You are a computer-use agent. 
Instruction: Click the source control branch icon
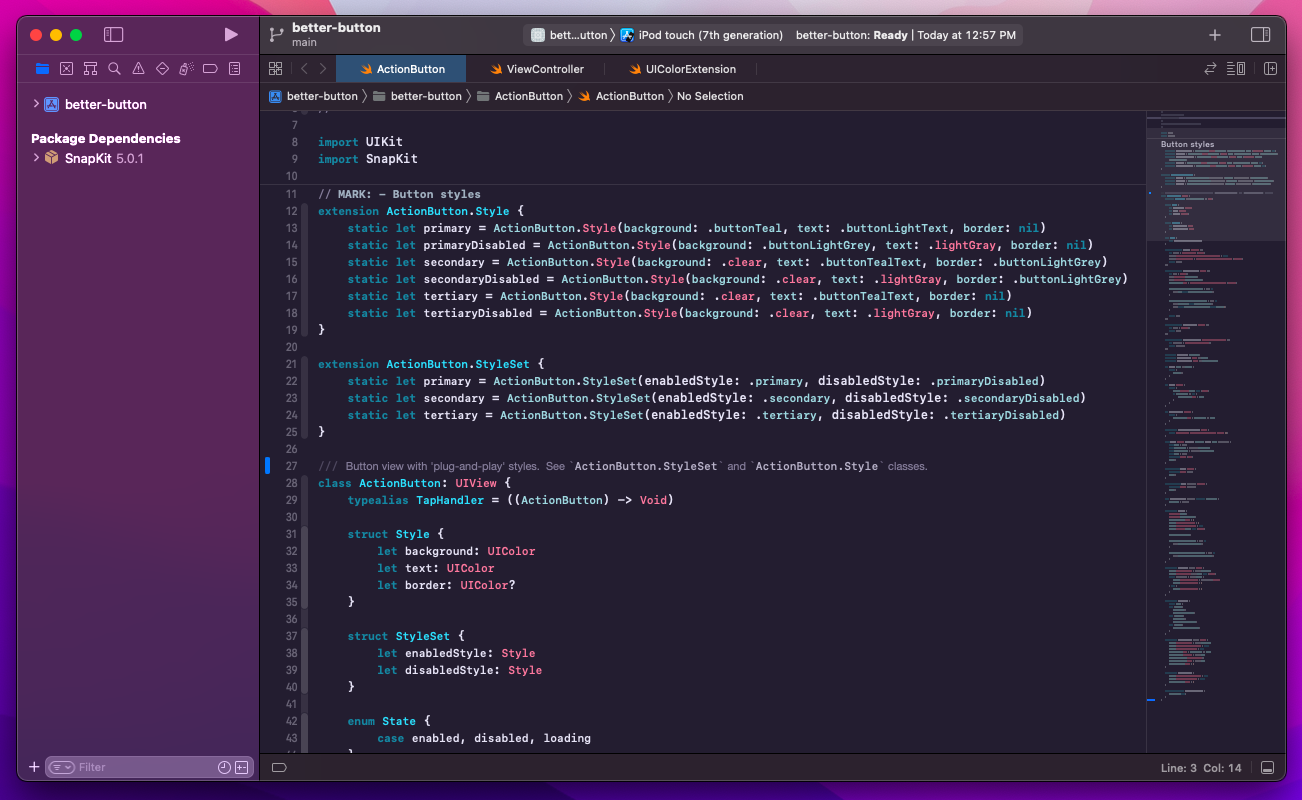pyautogui.click(x=276, y=35)
